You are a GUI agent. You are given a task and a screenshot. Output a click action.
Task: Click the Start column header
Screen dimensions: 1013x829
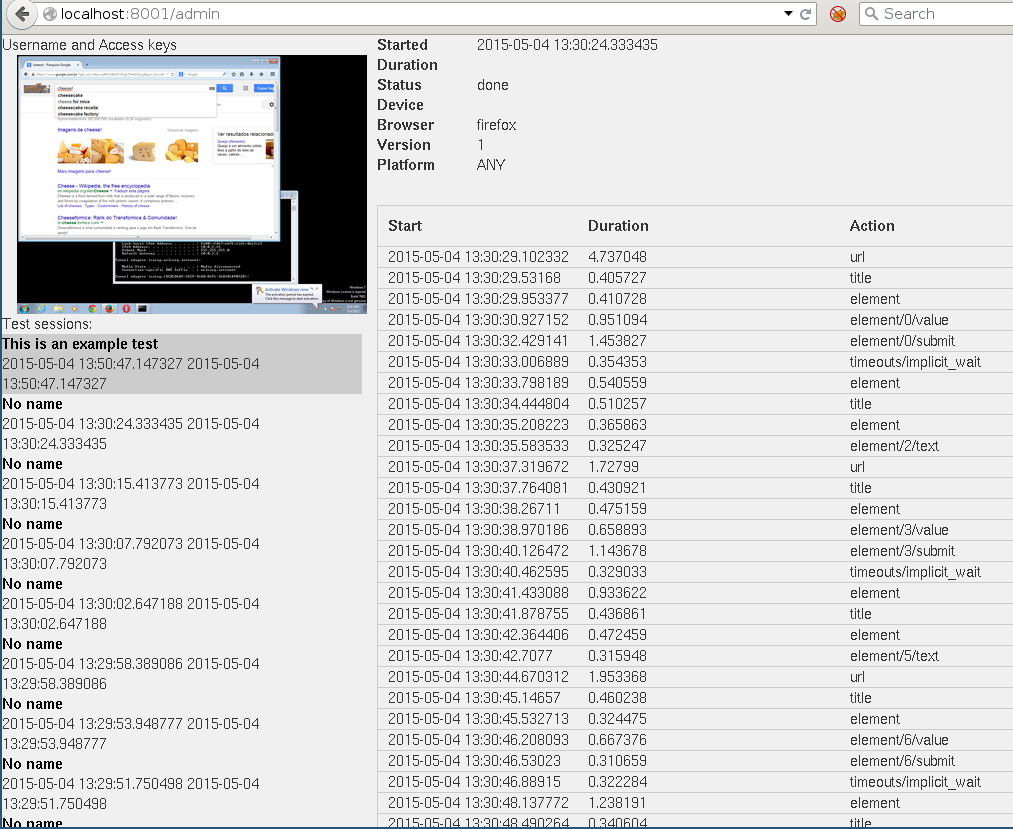(x=405, y=226)
